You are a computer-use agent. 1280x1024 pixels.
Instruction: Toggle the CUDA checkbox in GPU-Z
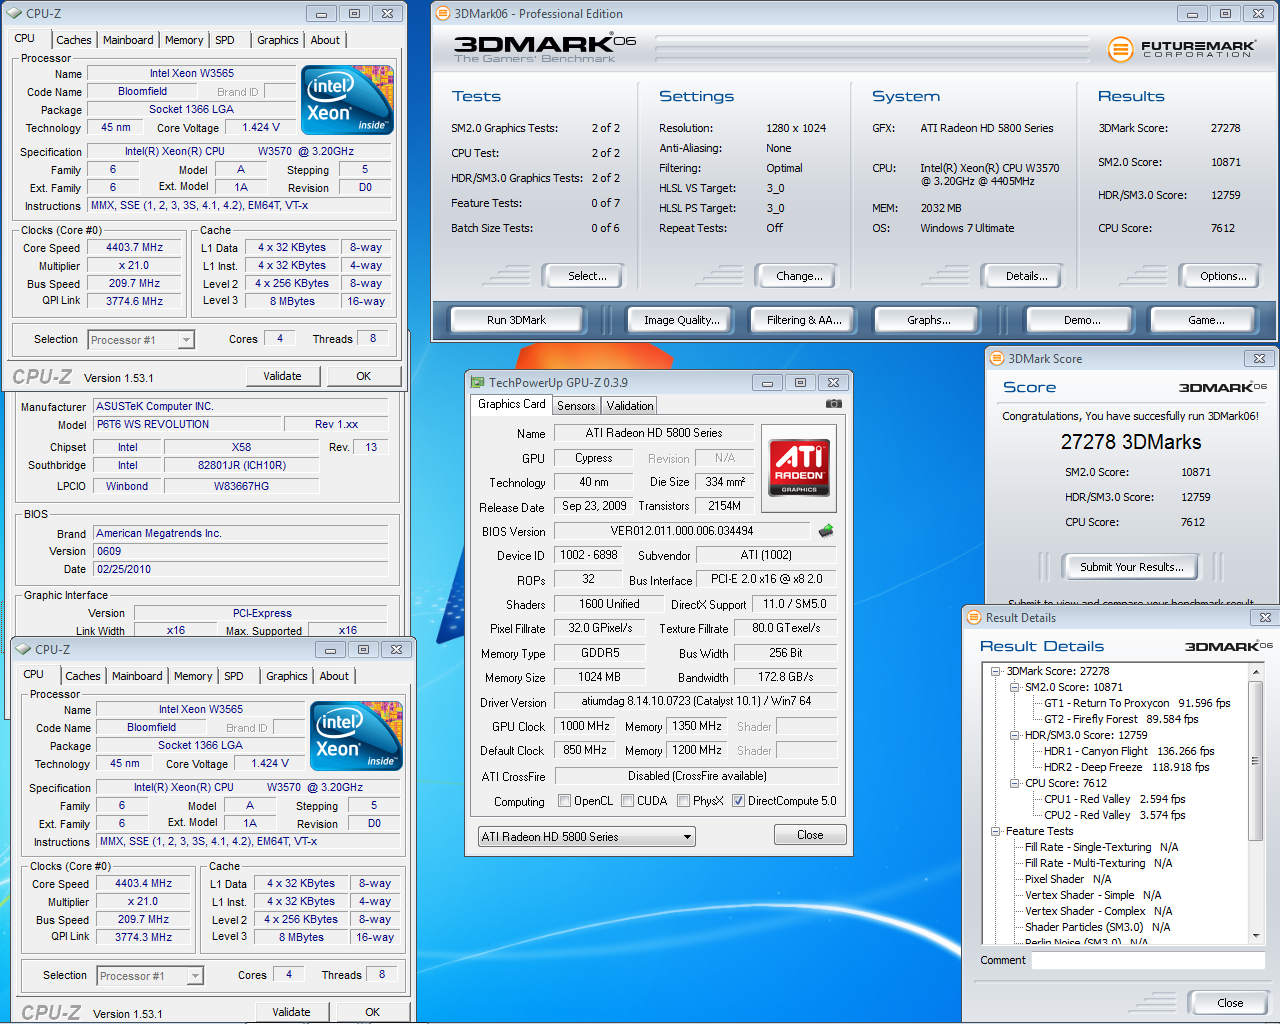pyautogui.click(x=628, y=801)
